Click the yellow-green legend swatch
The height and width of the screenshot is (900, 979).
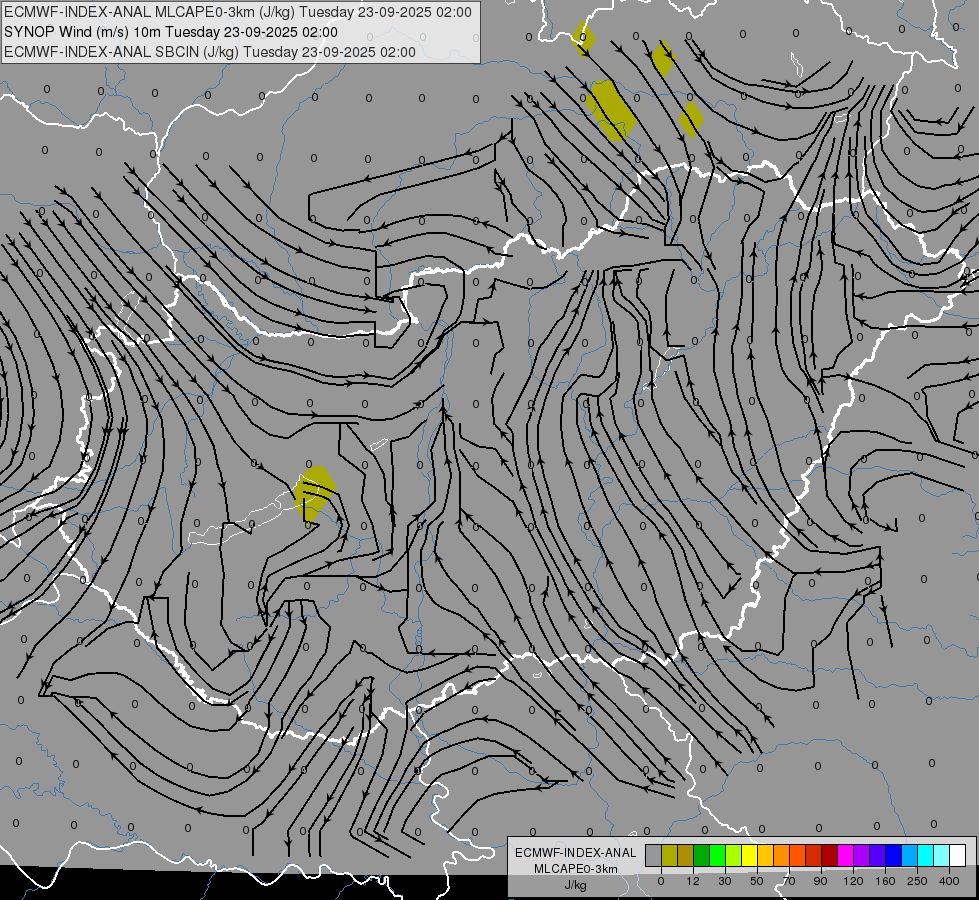(x=734, y=855)
